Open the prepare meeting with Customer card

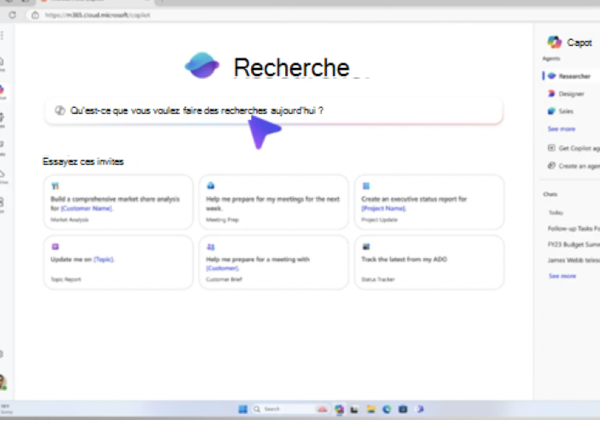coord(274,262)
